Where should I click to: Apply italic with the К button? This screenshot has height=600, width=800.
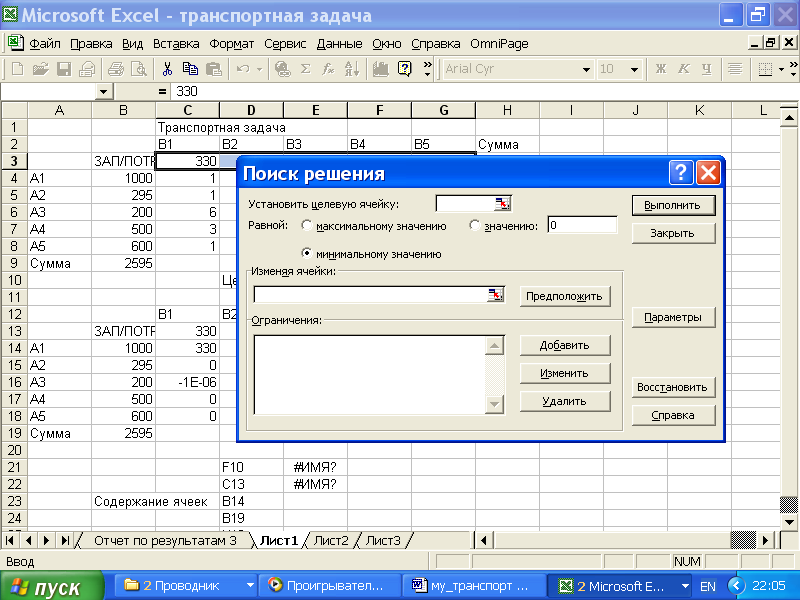click(x=684, y=68)
